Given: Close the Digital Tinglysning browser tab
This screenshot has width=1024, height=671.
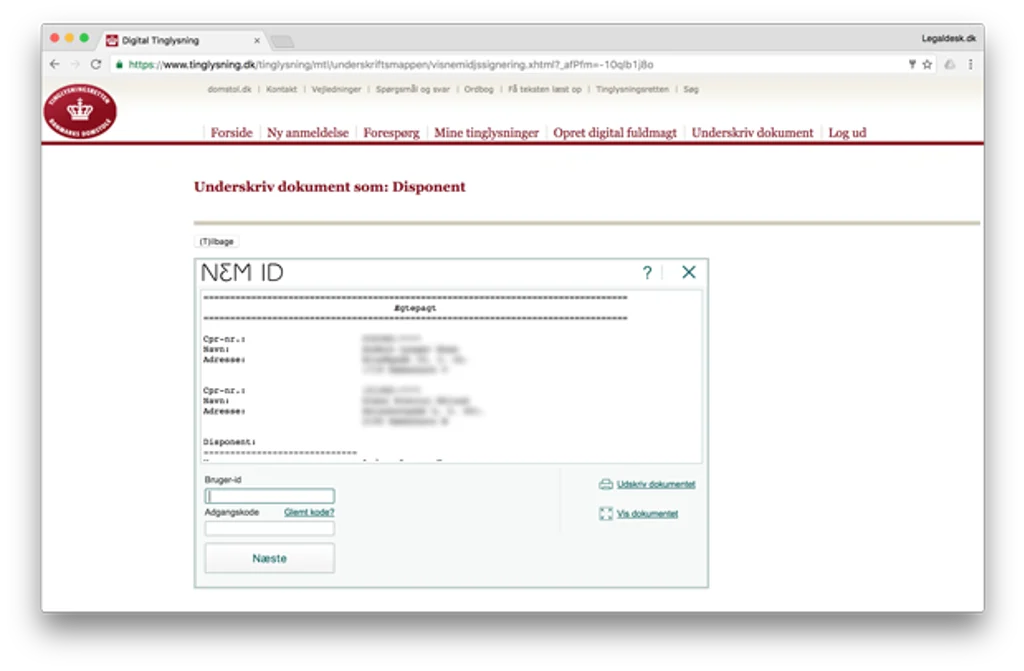Looking at the screenshot, I should (x=257, y=41).
